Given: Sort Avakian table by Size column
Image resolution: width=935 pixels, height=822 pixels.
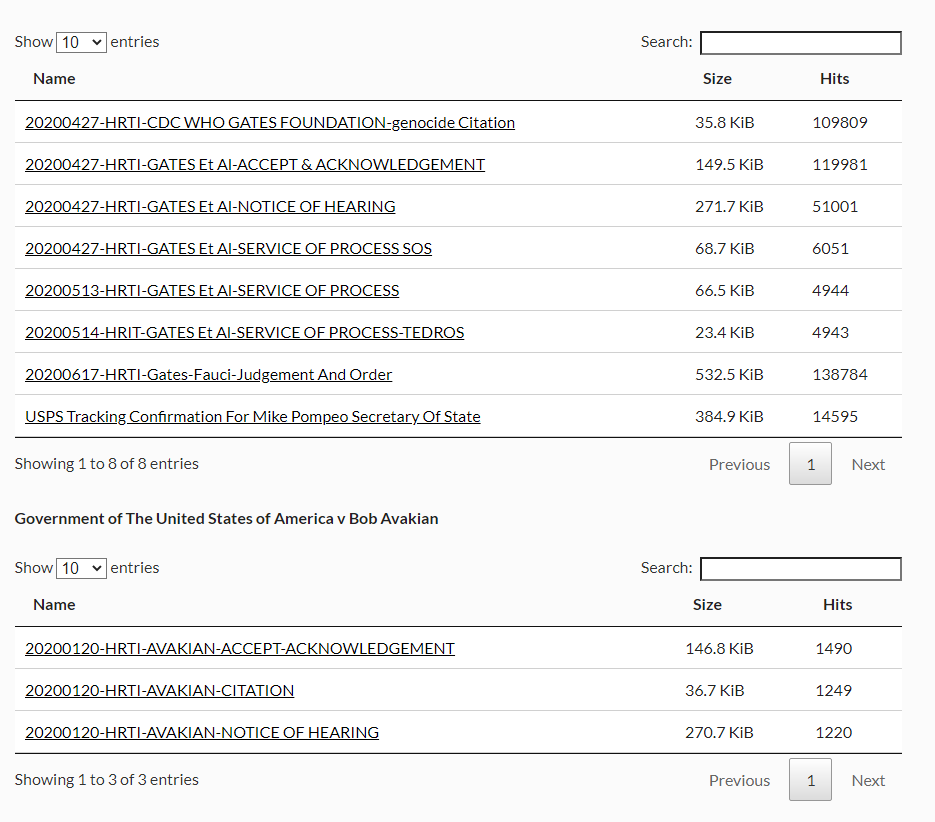Looking at the screenshot, I should [707, 605].
